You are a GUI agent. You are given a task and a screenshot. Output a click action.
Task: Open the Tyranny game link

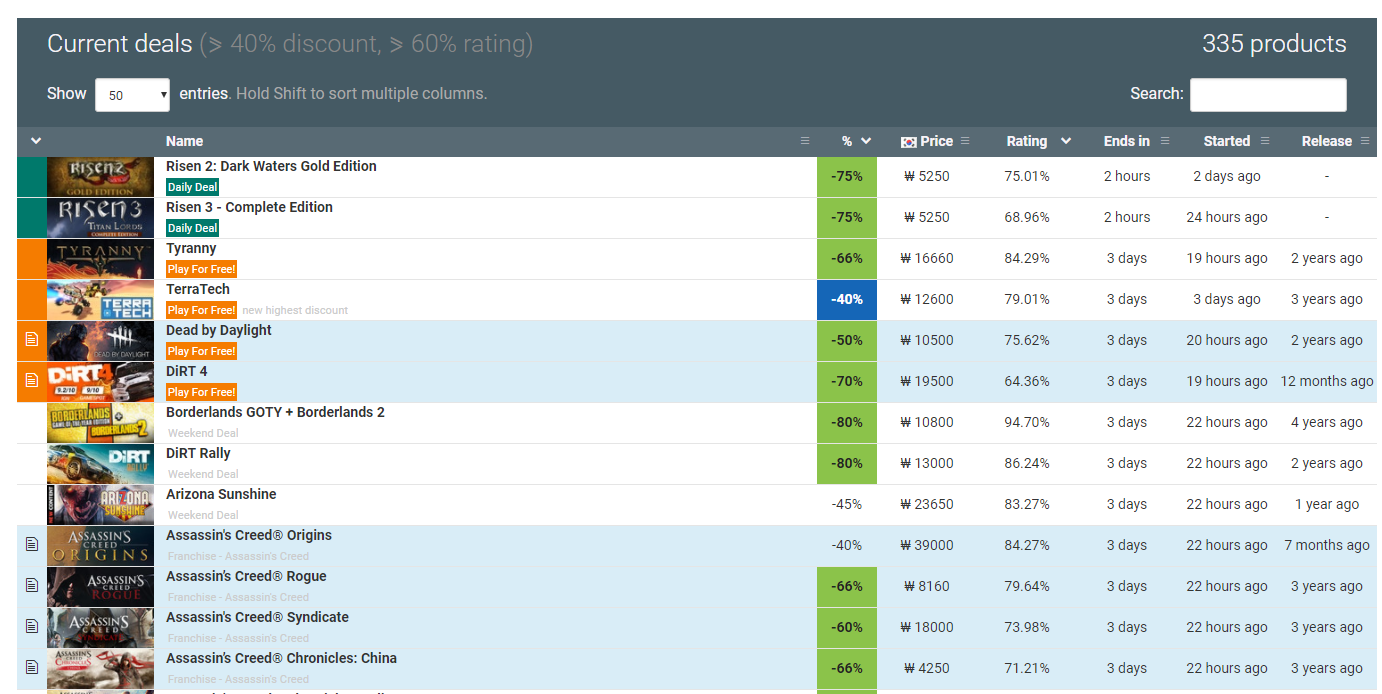191,248
